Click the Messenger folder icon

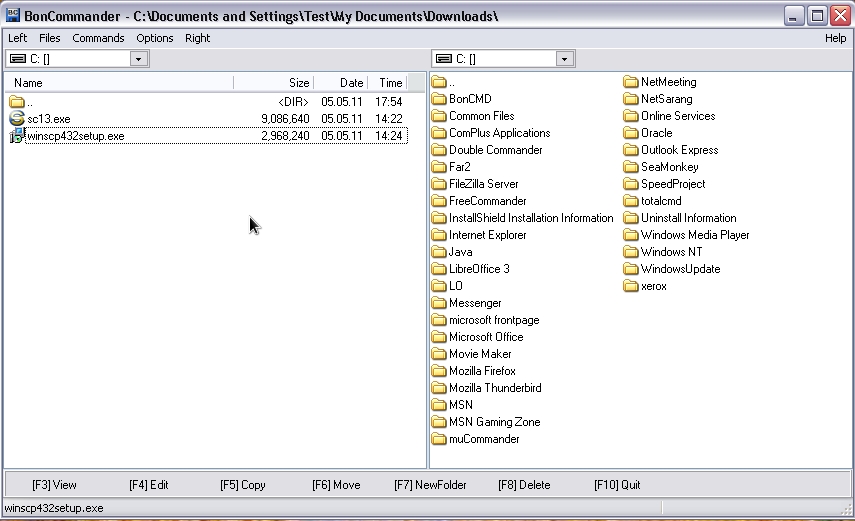coord(439,303)
